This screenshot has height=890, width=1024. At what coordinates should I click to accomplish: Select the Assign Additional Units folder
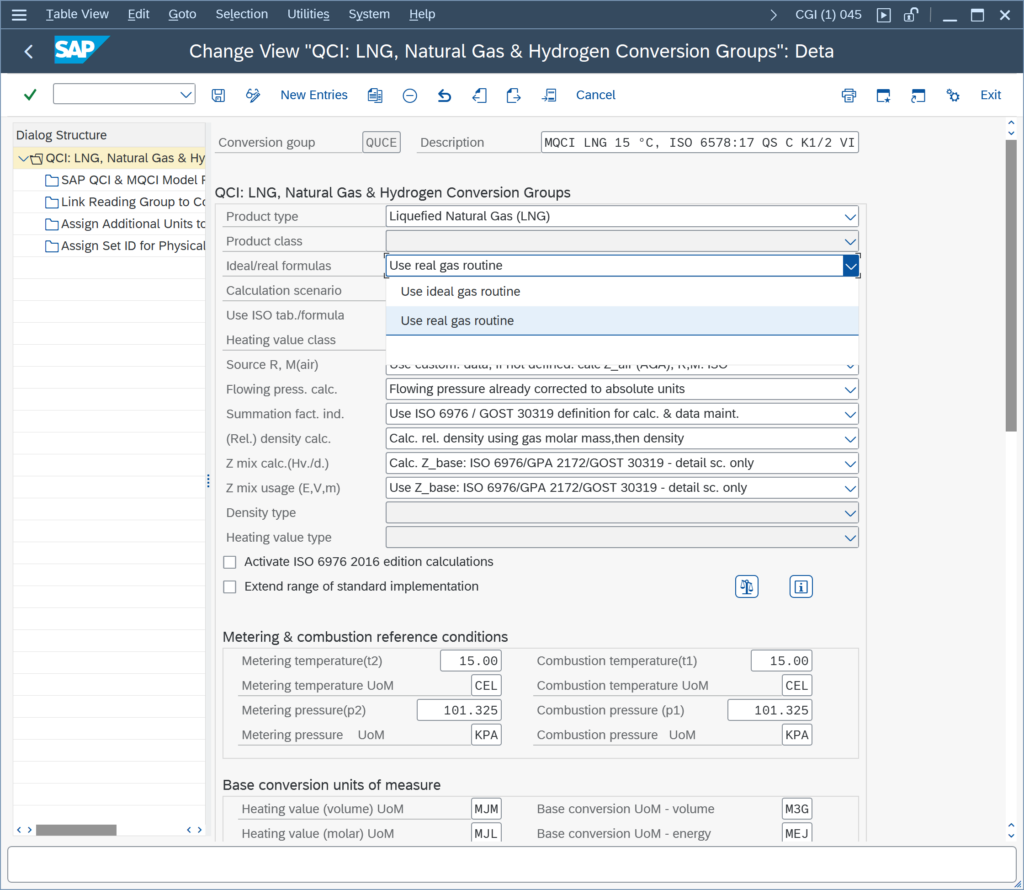click(x=125, y=224)
